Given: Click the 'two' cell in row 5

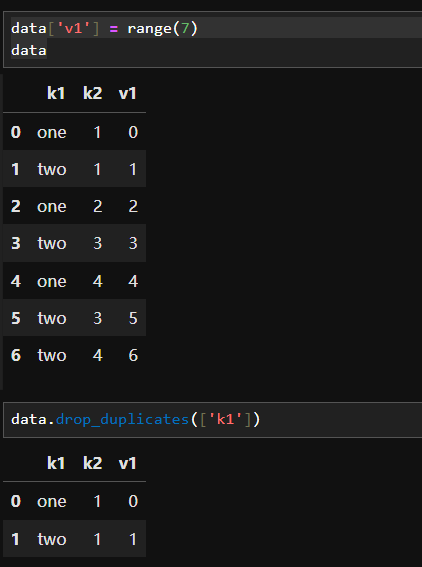Looking at the screenshot, I should (52, 318).
